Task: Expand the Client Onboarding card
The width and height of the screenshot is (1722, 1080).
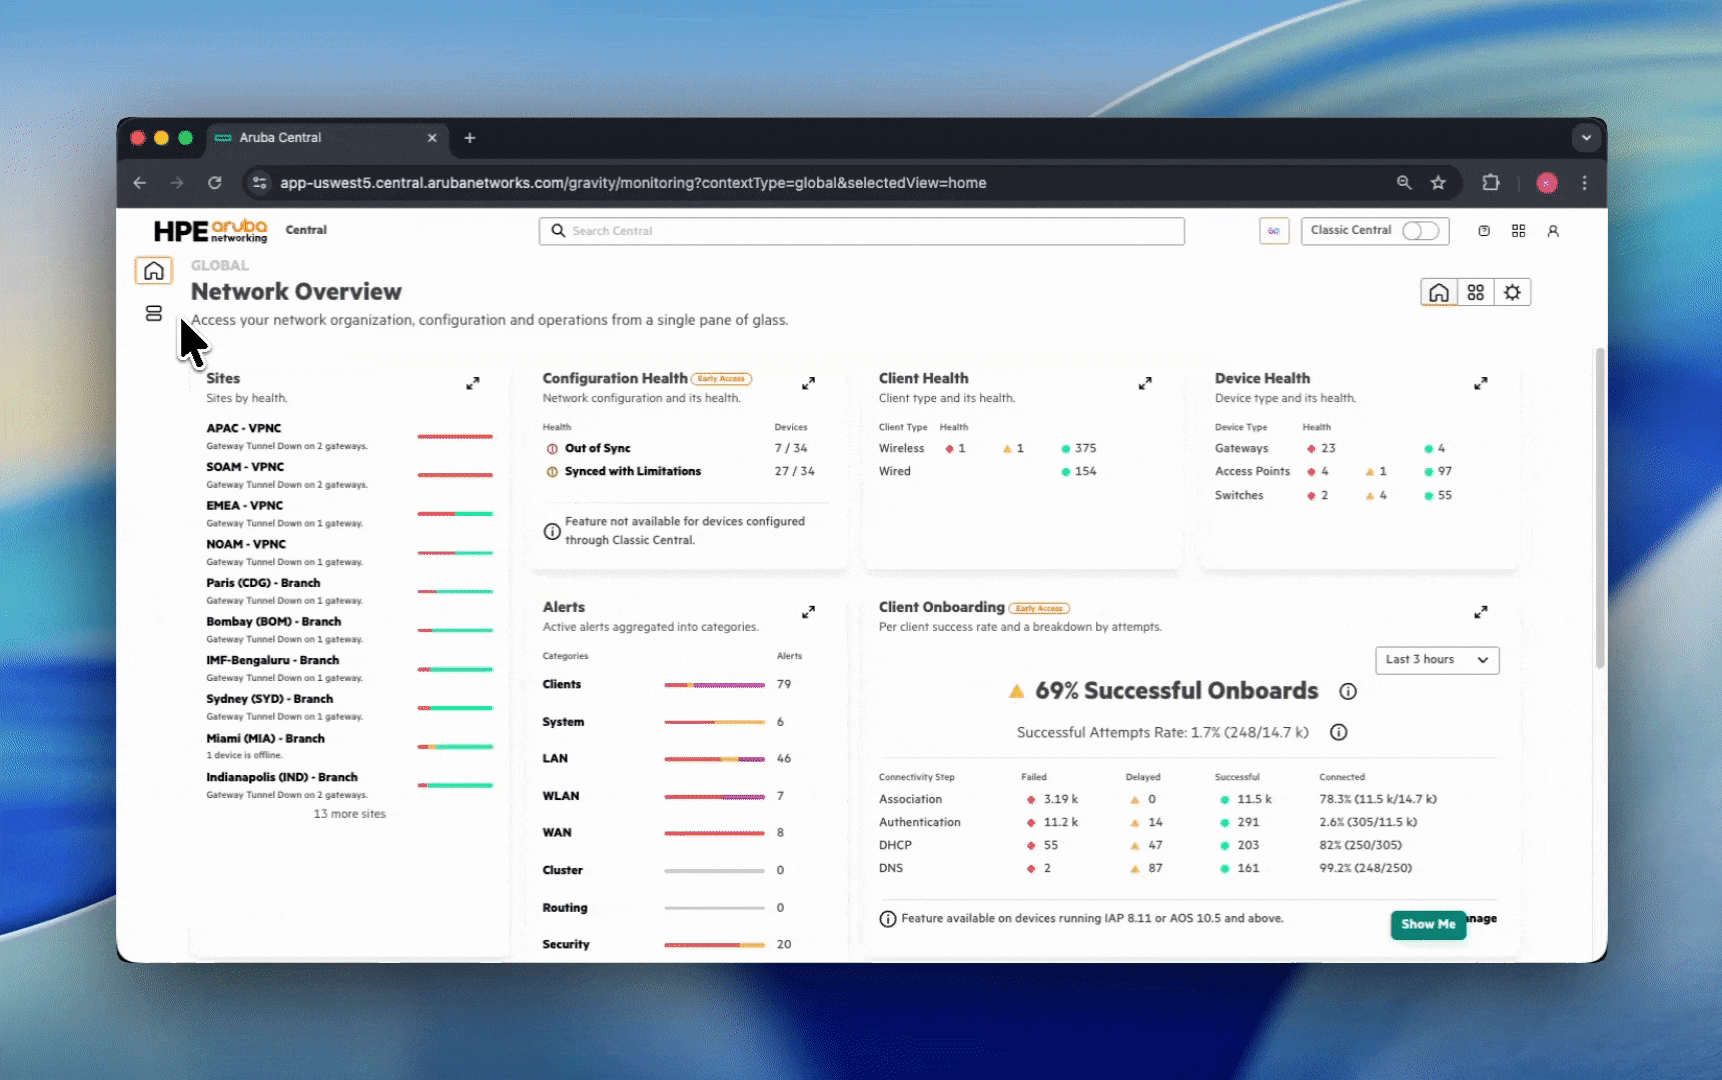Action: [1481, 612]
